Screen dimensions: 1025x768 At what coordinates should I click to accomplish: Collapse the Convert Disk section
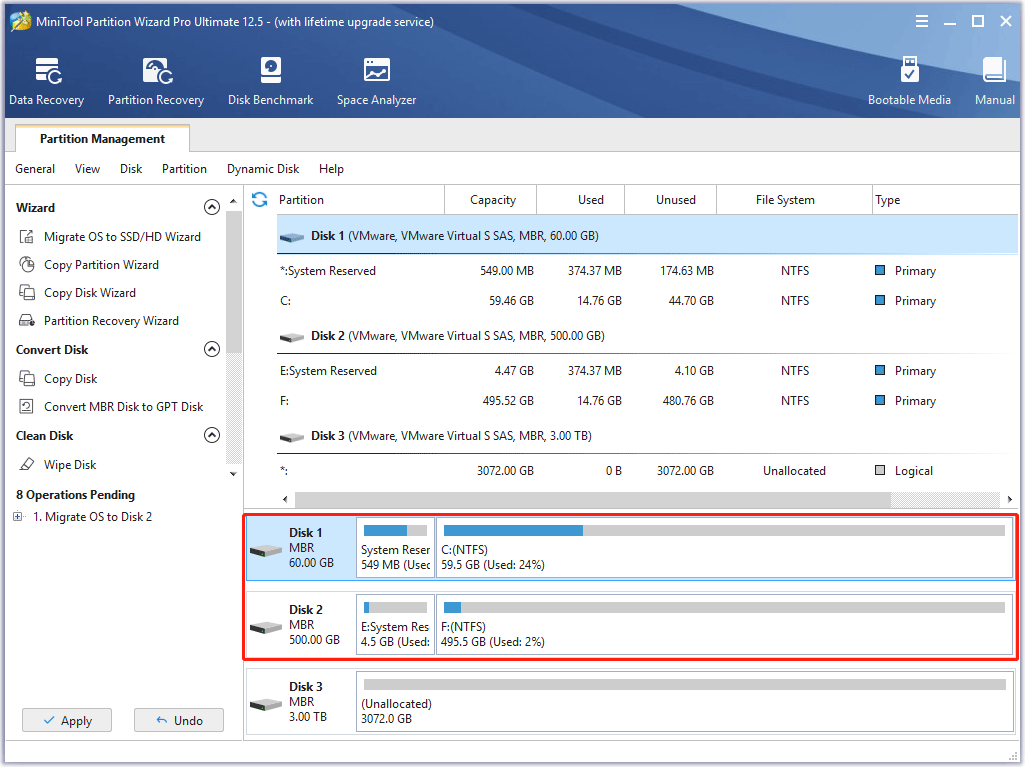pyautogui.click(x=212, y=349)
